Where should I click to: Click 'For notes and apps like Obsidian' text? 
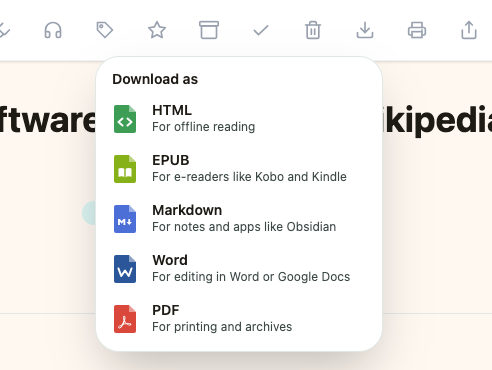click(x=244, y=227)
